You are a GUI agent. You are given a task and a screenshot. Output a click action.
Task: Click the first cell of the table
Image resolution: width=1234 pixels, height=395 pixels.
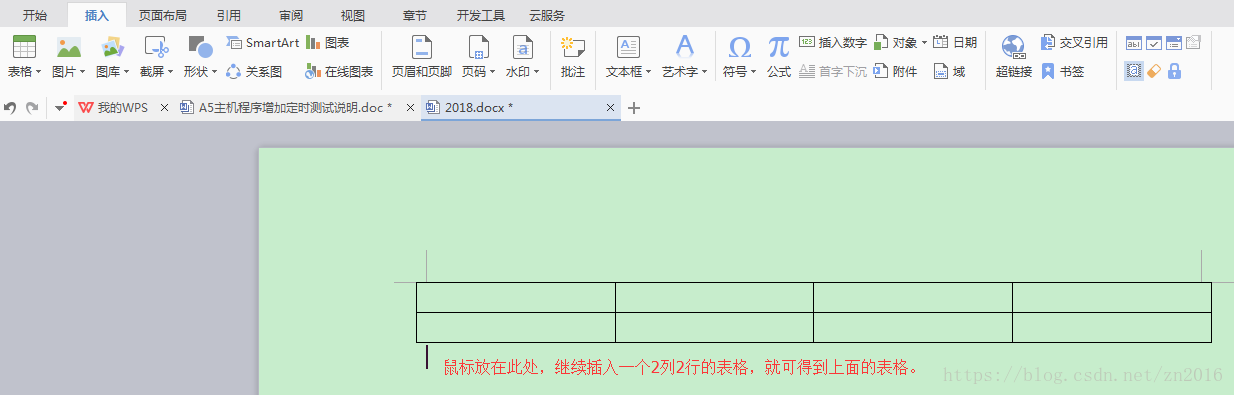point(516,298)
